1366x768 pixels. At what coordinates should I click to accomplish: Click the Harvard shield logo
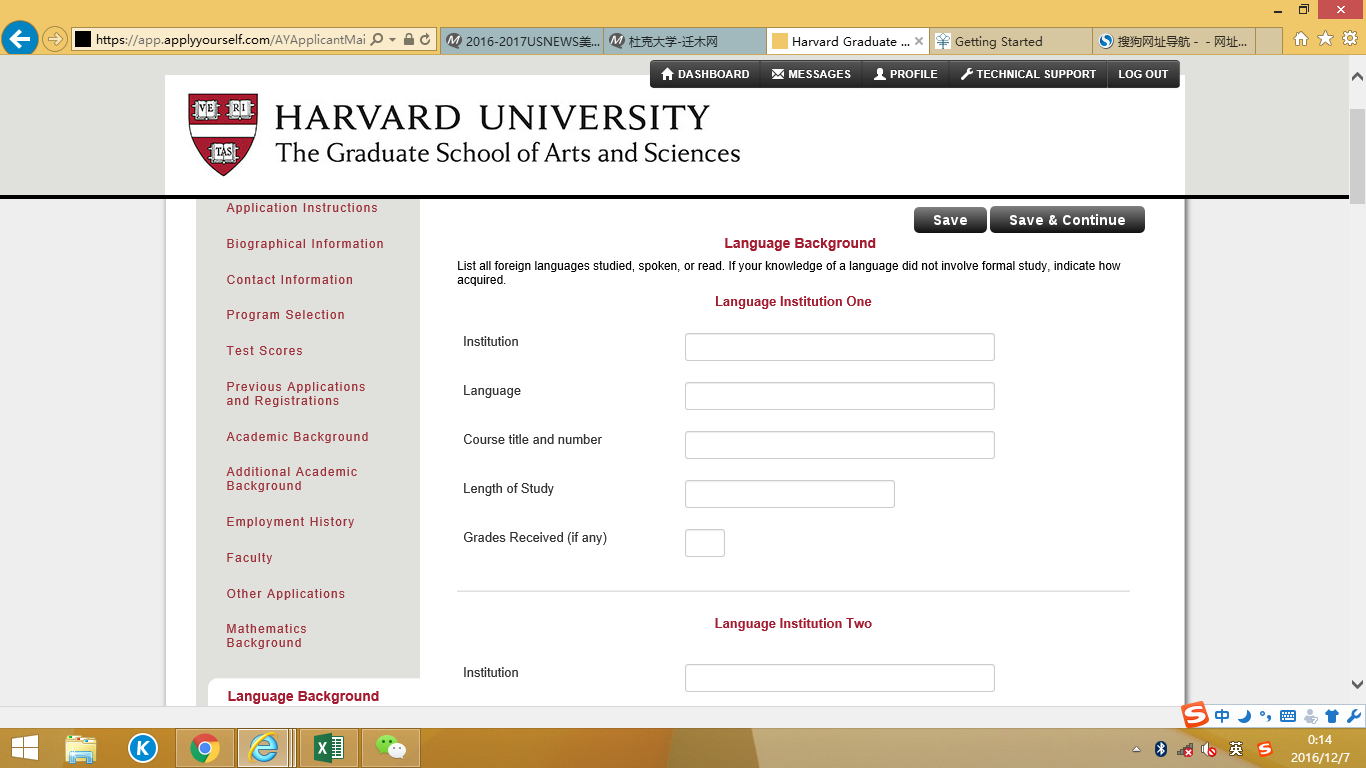pyautogui.click(x=222, y=134)
